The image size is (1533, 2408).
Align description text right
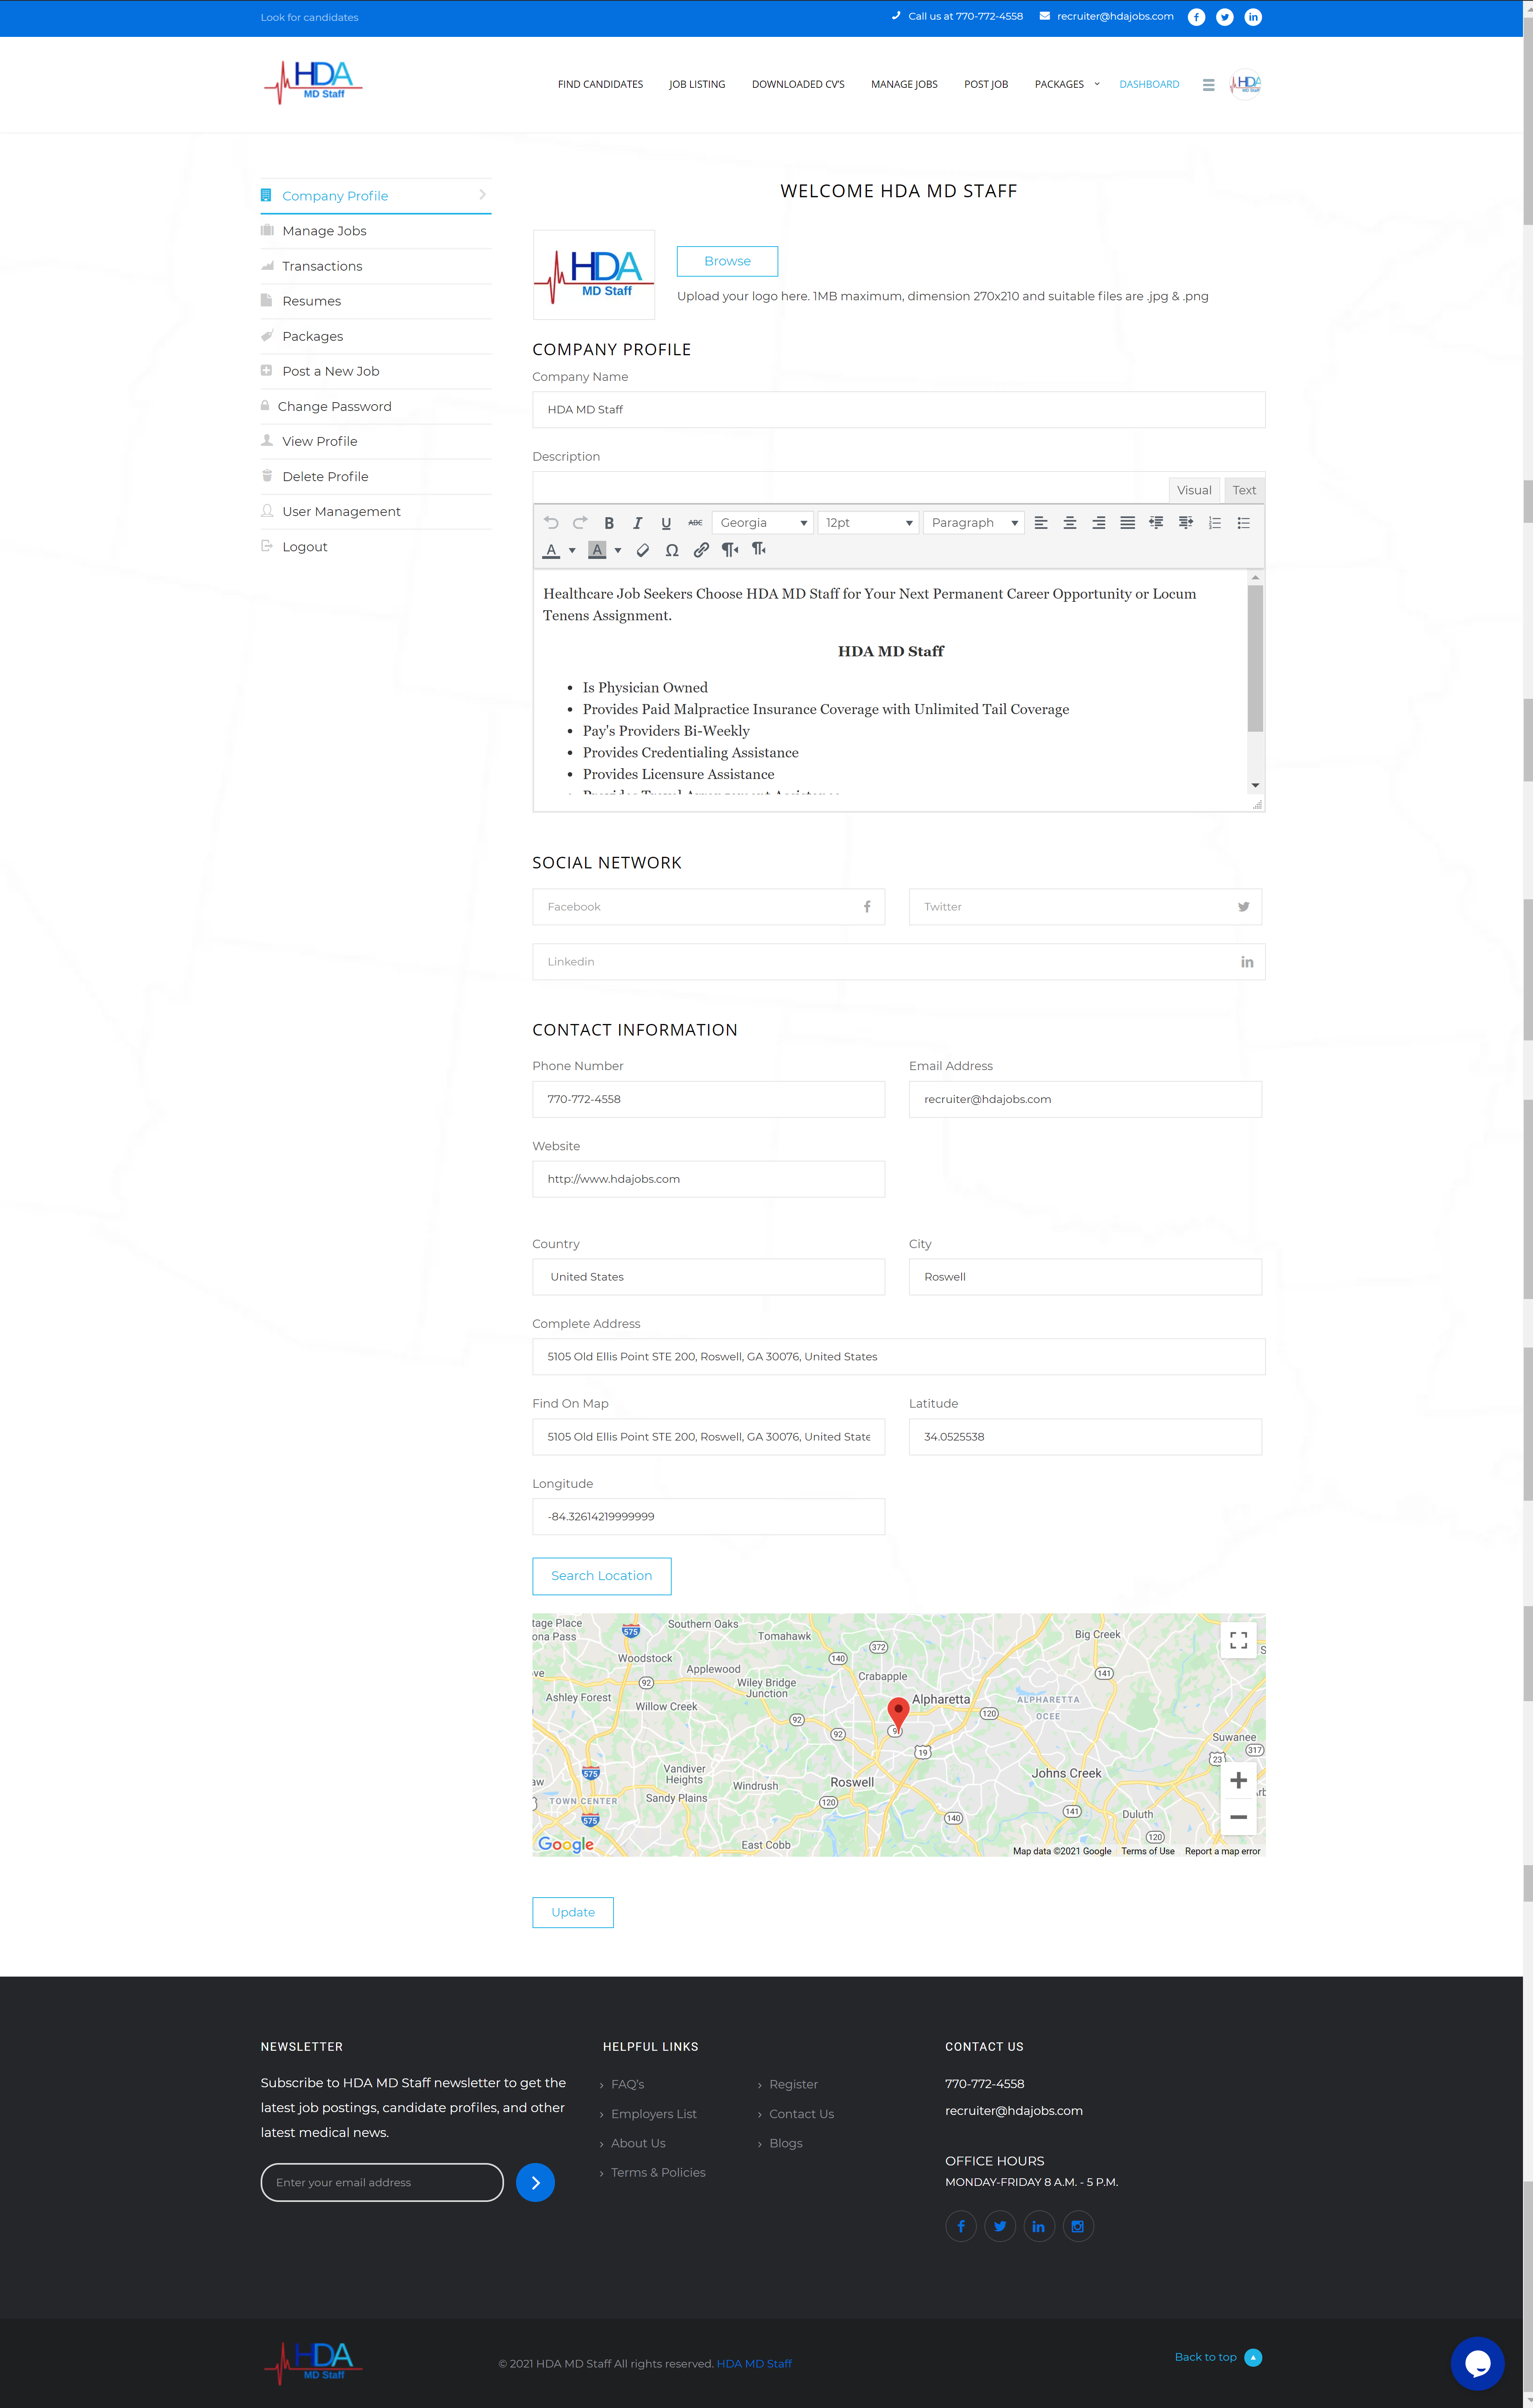[x=1099, y=522]
